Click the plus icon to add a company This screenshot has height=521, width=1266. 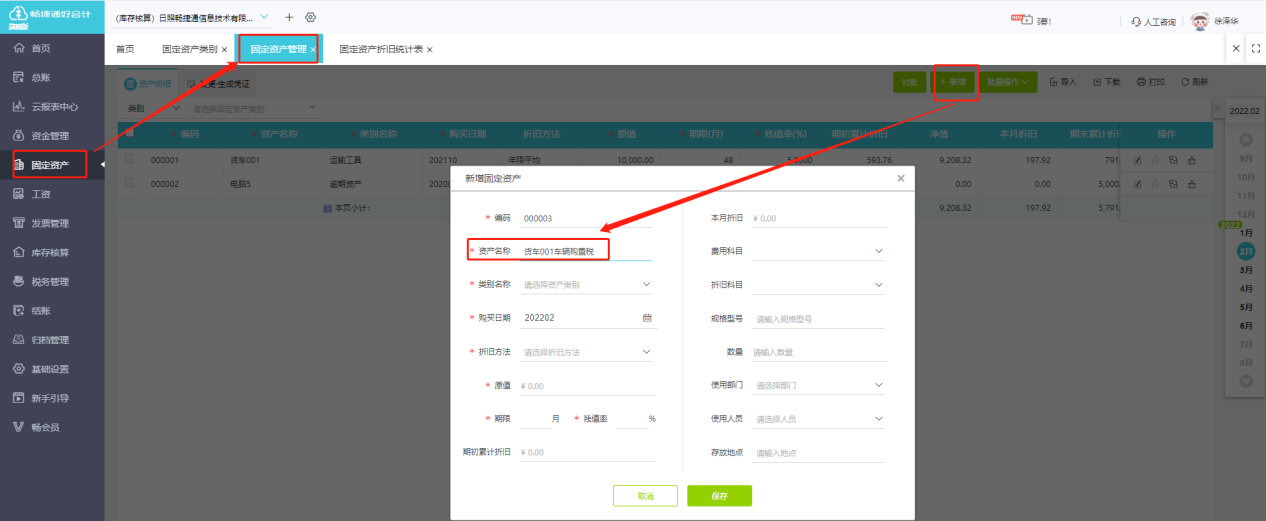[x=290, y=18]
